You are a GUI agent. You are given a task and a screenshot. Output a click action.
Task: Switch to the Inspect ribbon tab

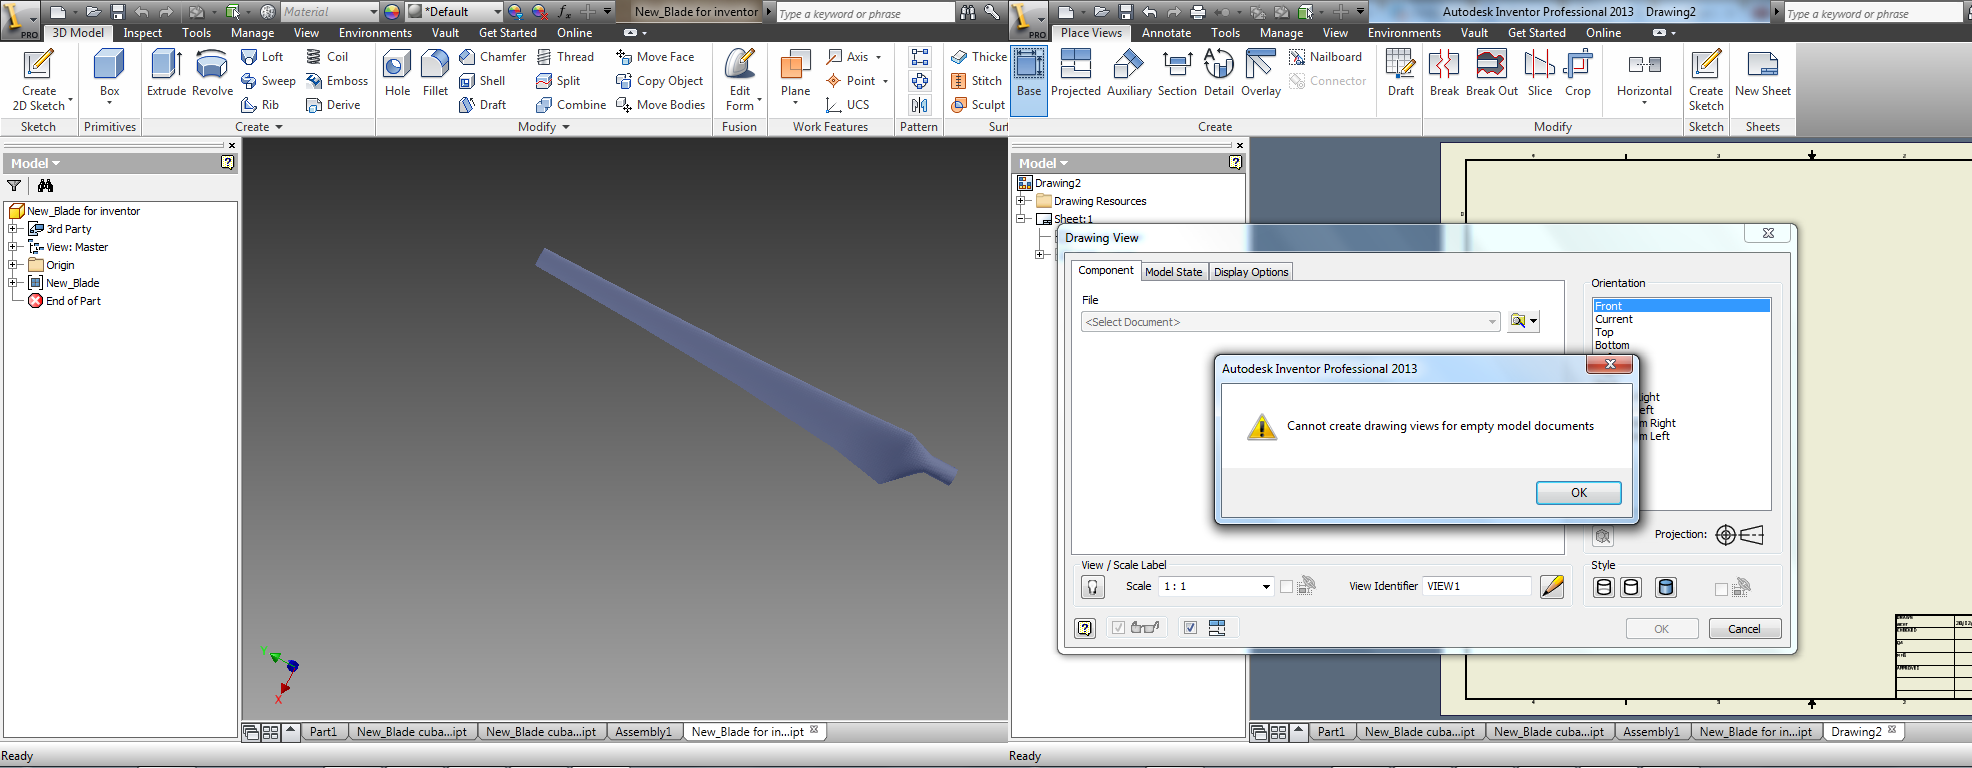[x=142, y=33]
